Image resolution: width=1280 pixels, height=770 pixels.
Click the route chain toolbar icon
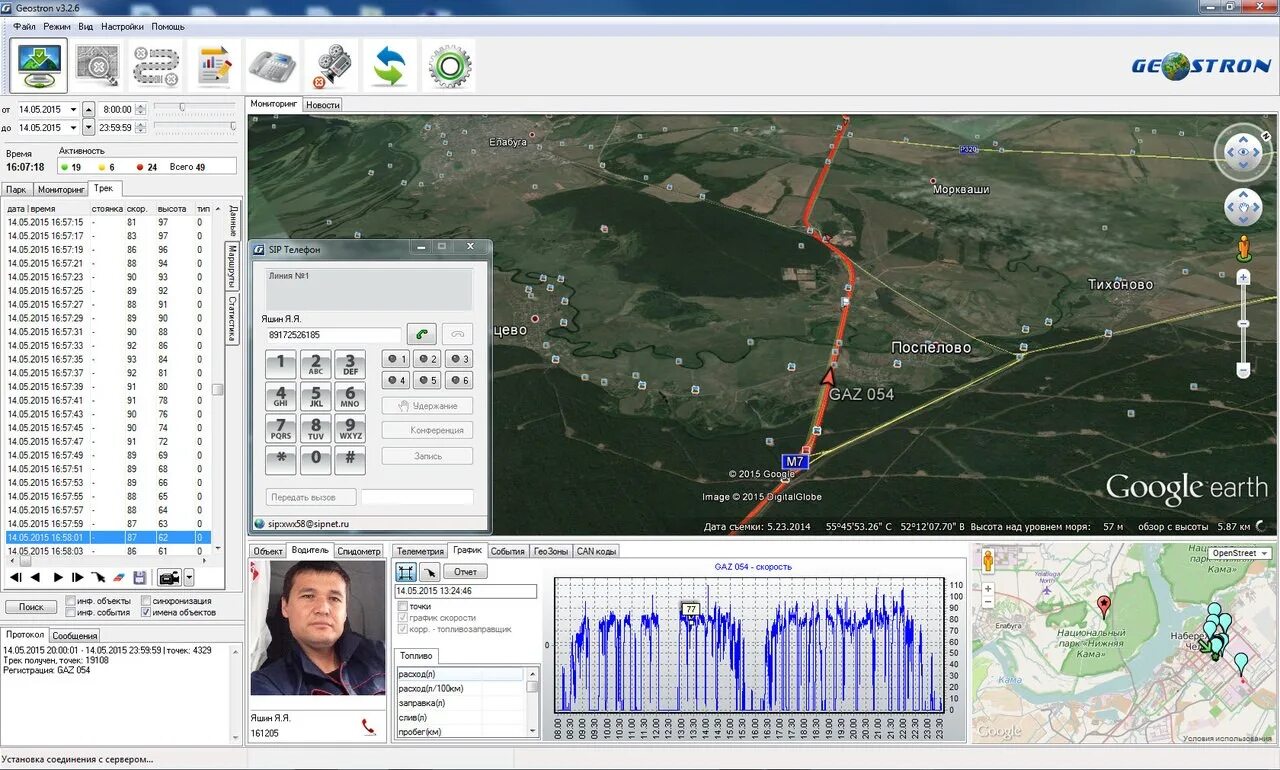pos(156,66)
